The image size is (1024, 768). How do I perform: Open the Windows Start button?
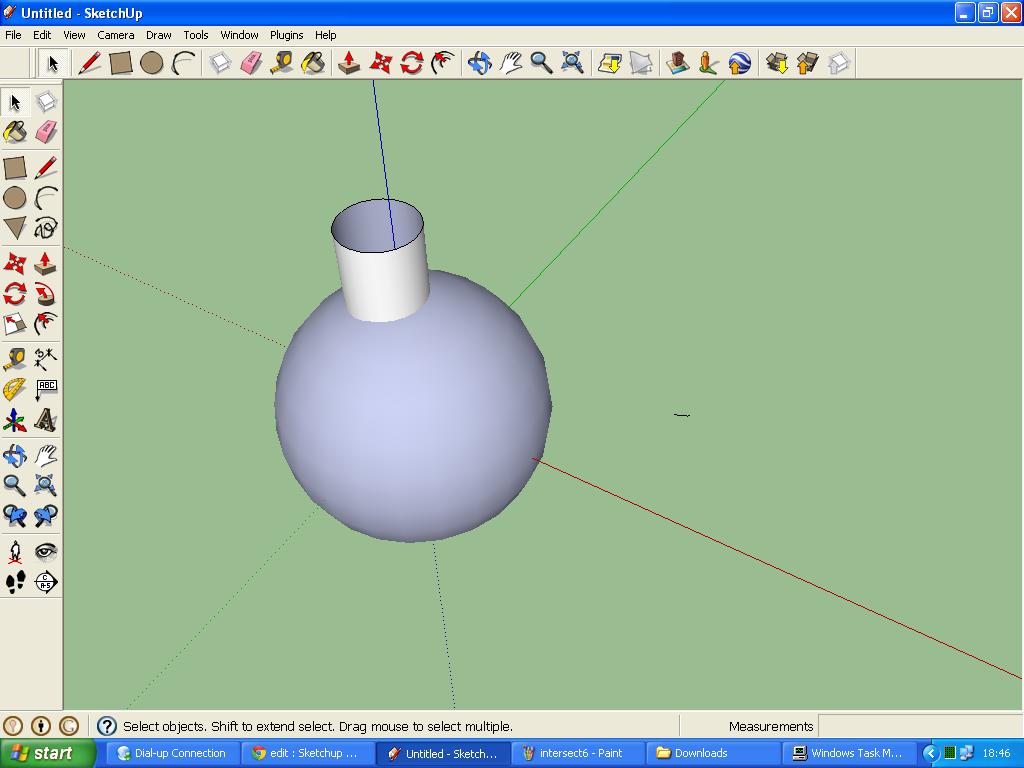click(x=46, y=753)
